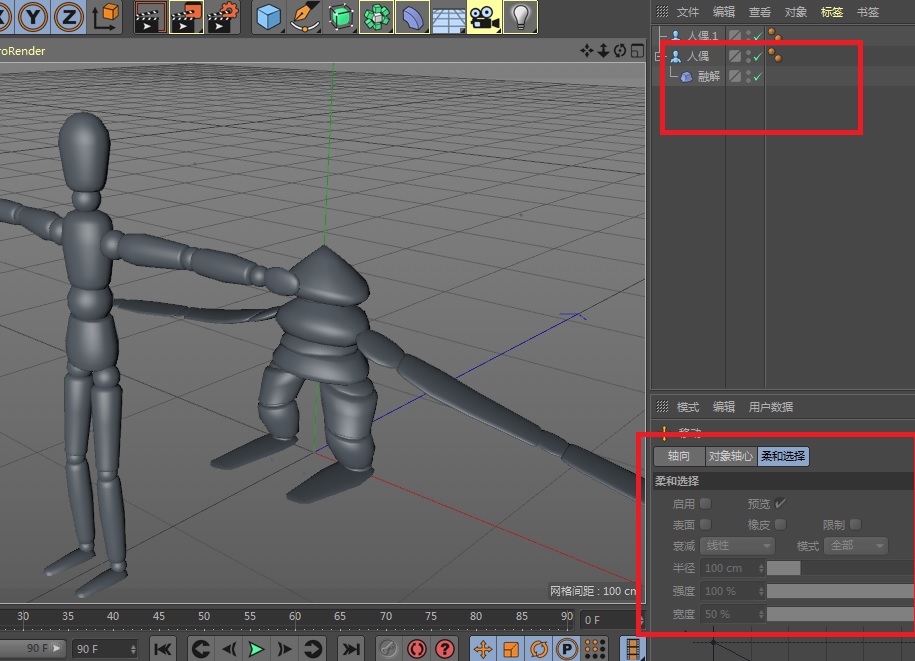The width and height of the screenshot is (915, 661).
Task: Open Attribute Manager Edit menu 编辑
Action: 724,407
